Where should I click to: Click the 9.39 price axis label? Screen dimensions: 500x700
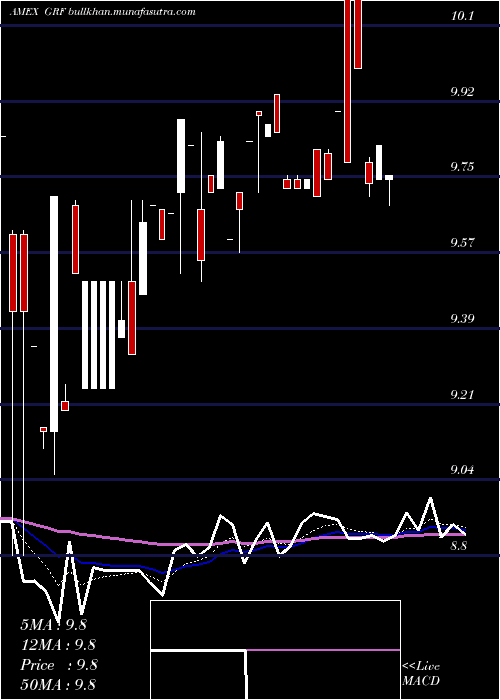(x=462, y=319)
